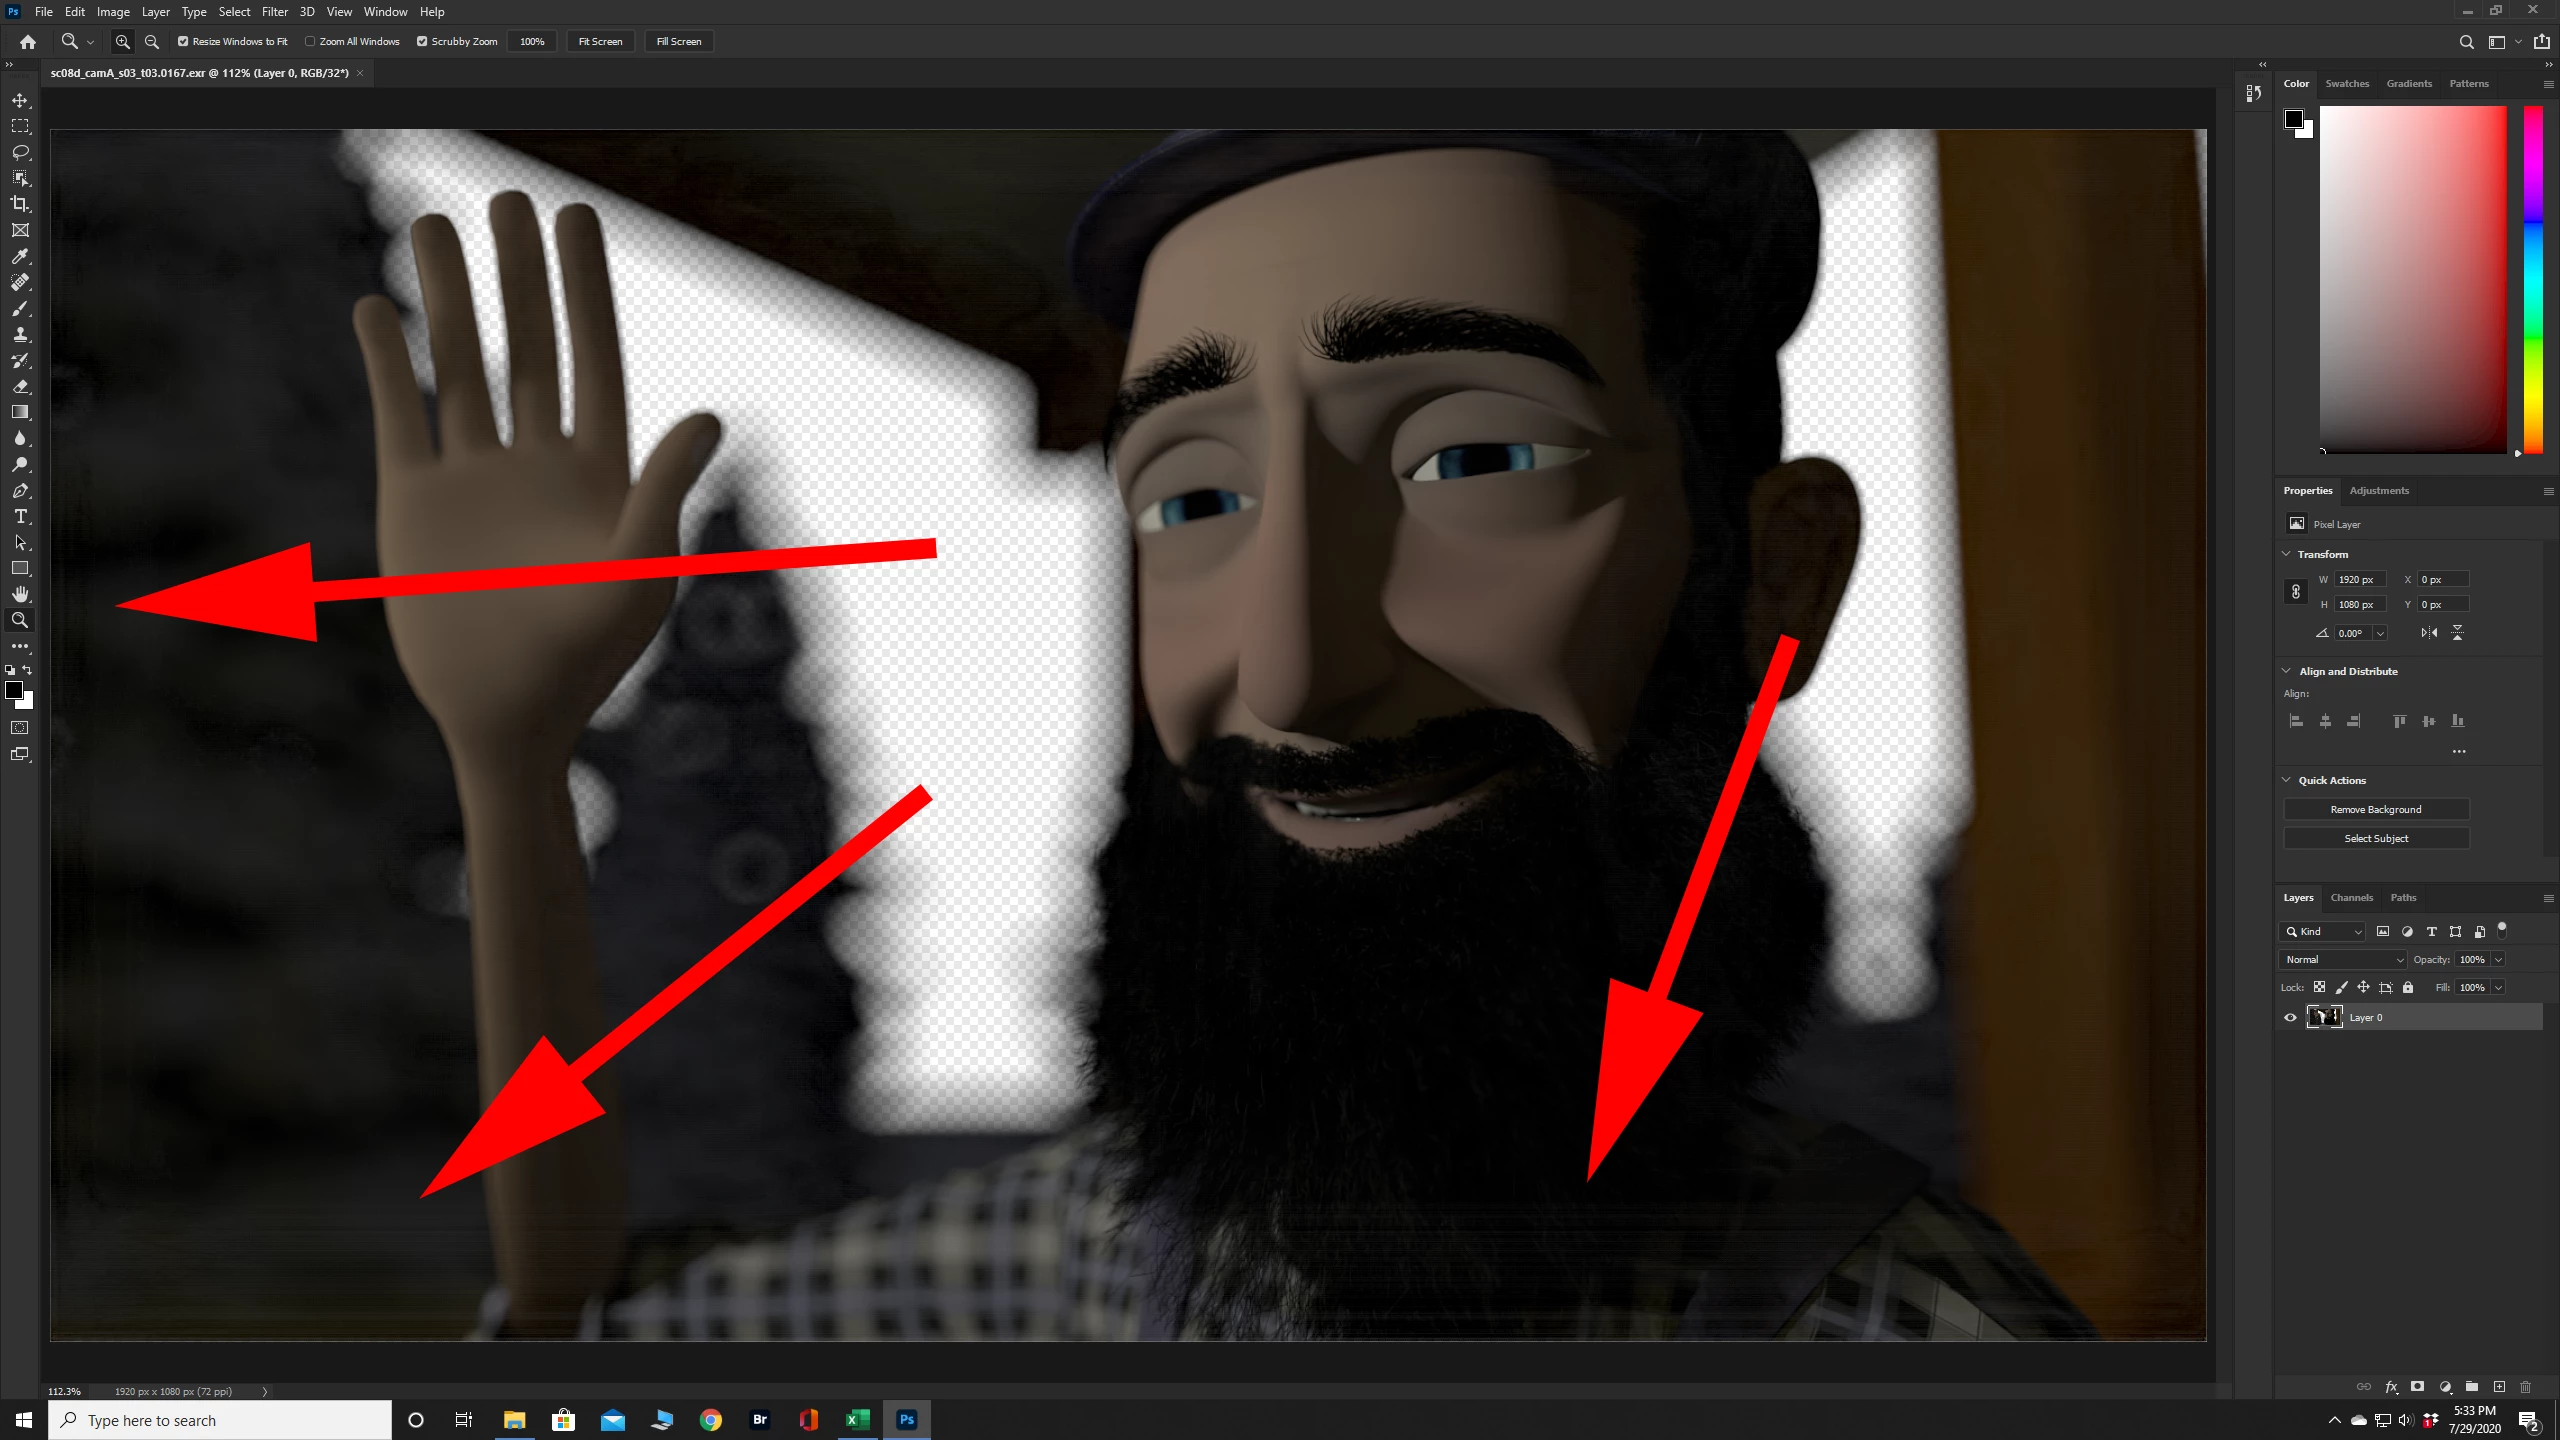The image size is (2560, 1440).
Task: Select the Horizontal Type tool
Action: pyautogui.click(x=20, y=517)
